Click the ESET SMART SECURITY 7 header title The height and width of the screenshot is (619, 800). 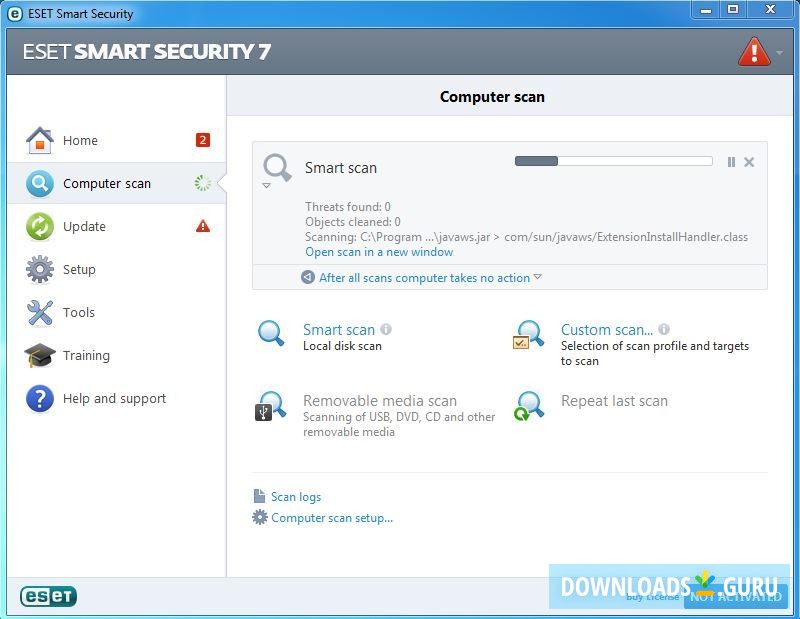[x=146, y=52]
